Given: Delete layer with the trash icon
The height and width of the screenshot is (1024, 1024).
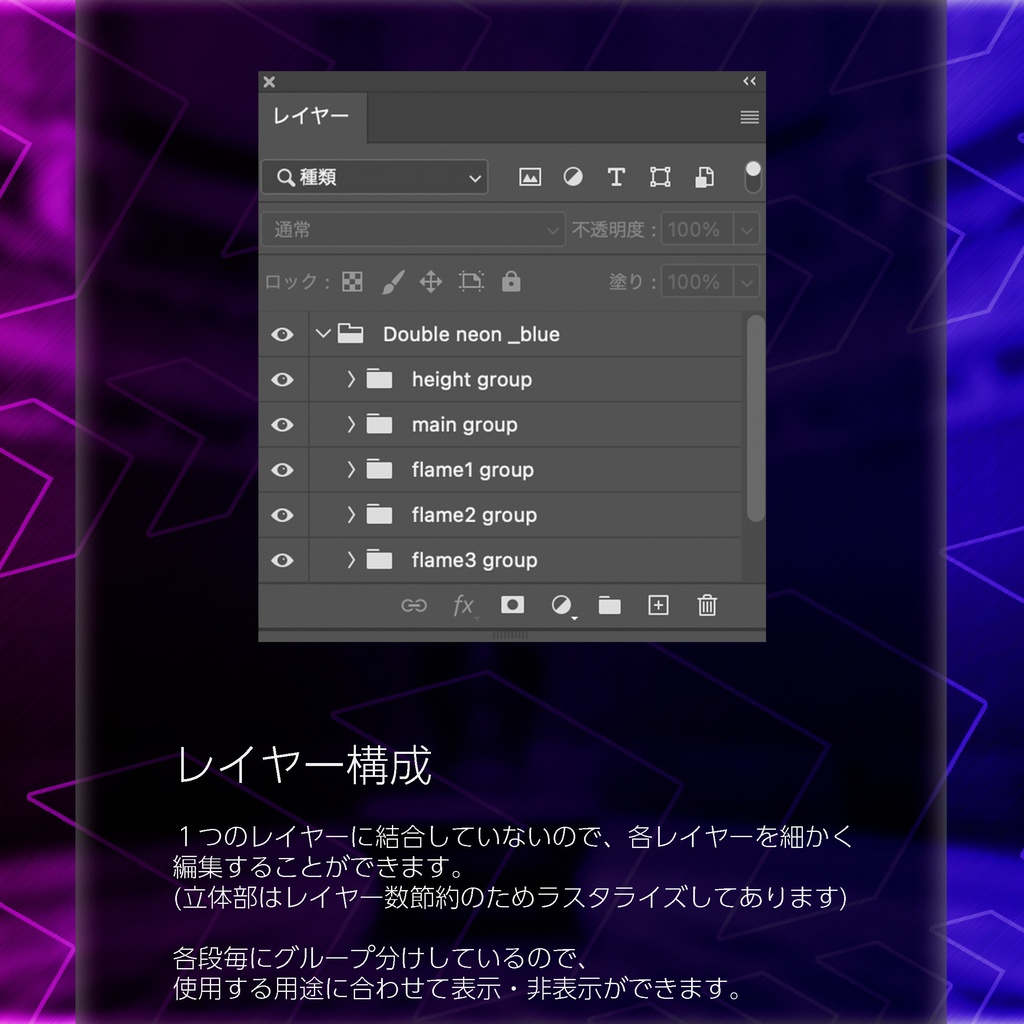Looking at the screenshot, I should click(x=707, y=606).
